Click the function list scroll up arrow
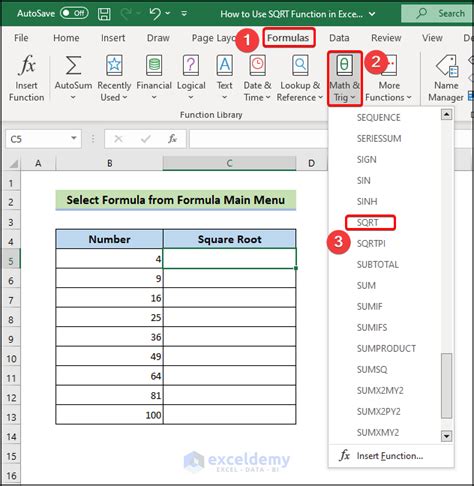Image resolution: width=474 pixels, height=486 pixels. [x=446, y=115]
